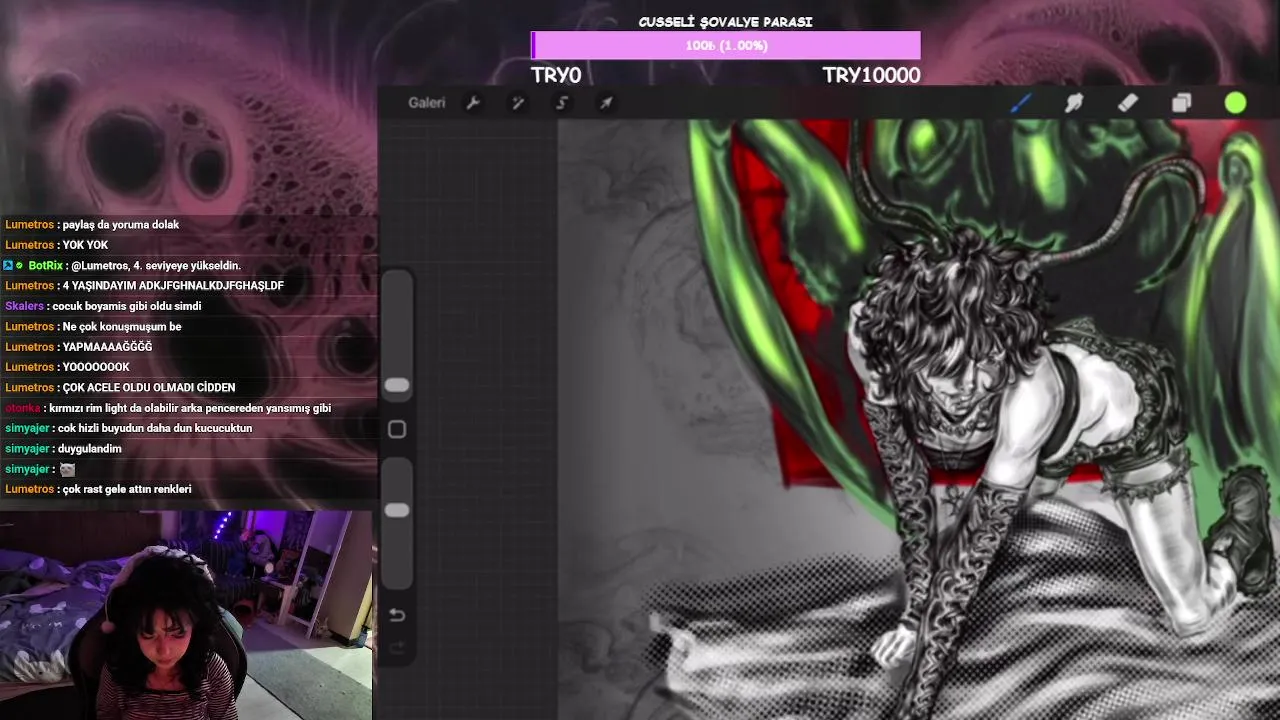
Task: Click Lumetros name beside 'YOOOOOOOK'
Action: 29,367
